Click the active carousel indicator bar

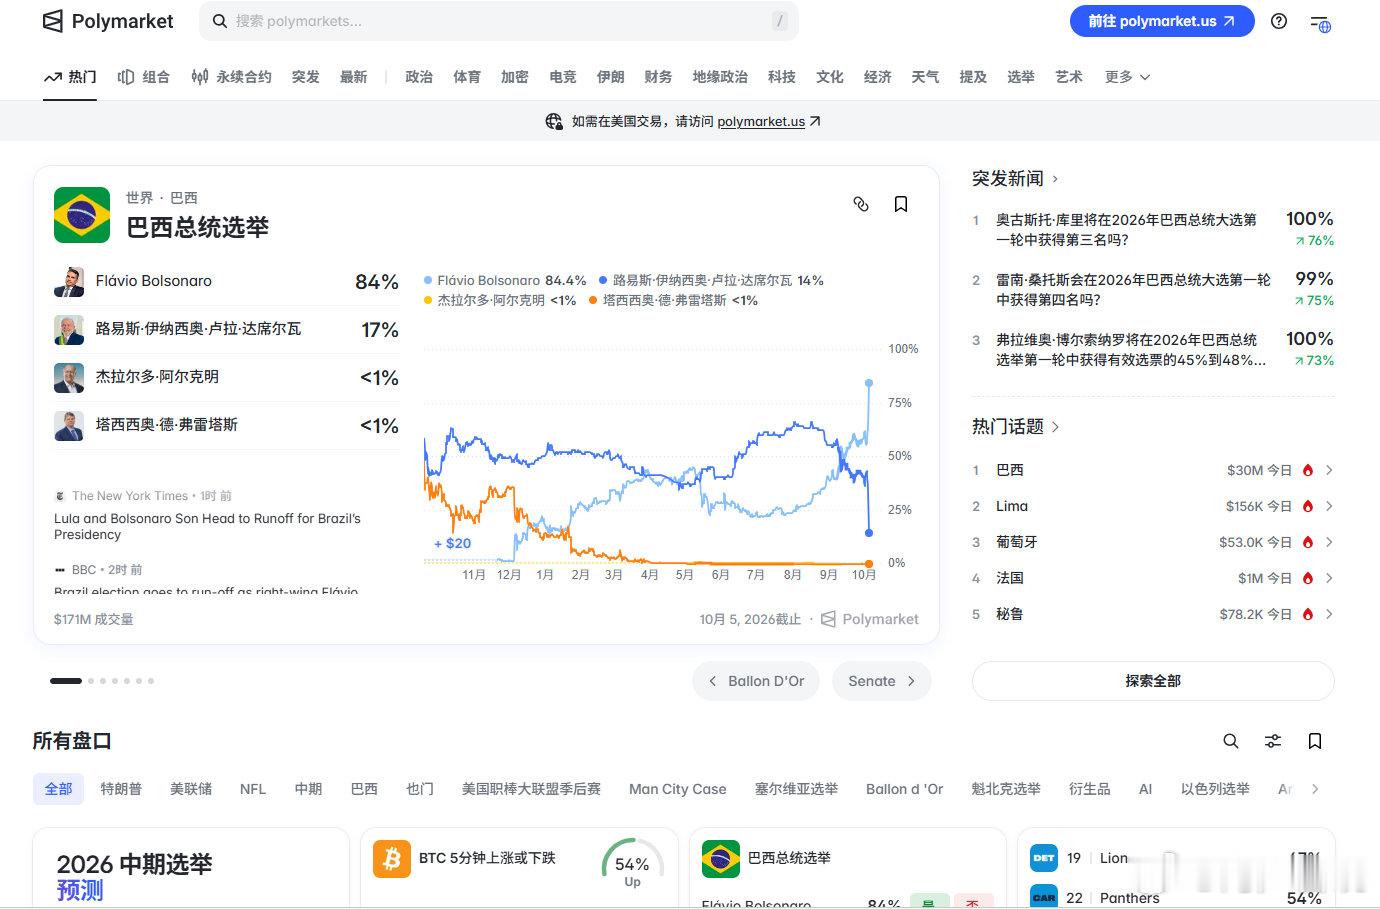coord(66,681)
